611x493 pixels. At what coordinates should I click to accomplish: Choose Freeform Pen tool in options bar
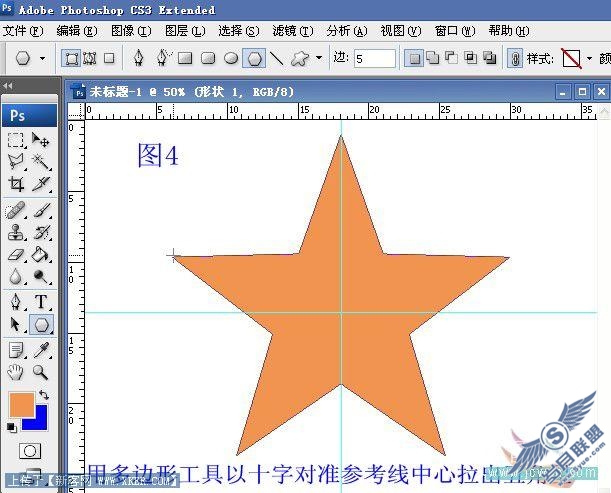pos(163,58)
